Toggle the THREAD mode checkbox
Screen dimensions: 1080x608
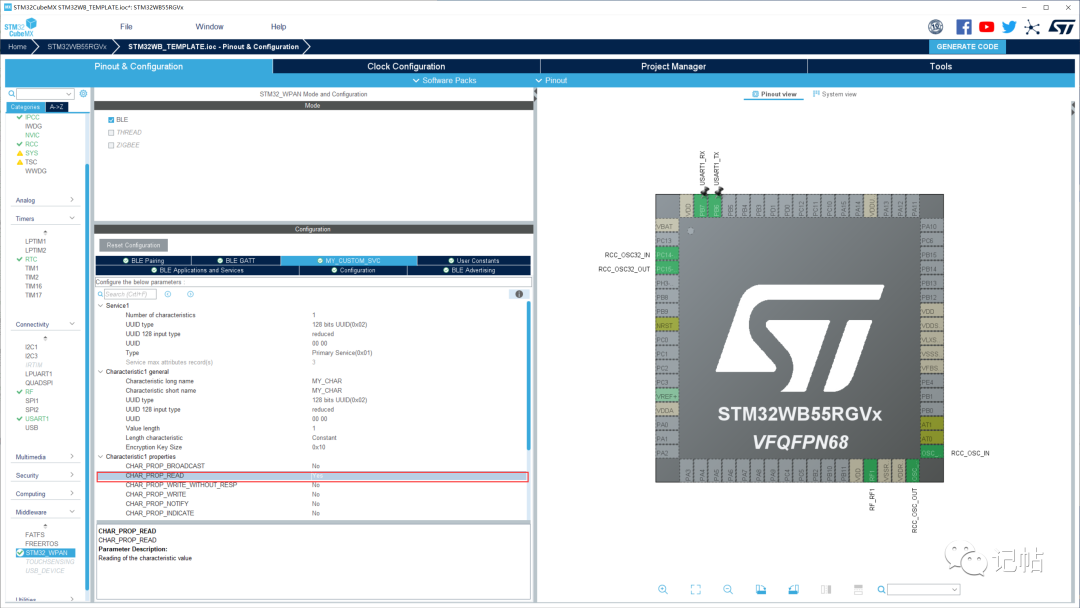111,133
